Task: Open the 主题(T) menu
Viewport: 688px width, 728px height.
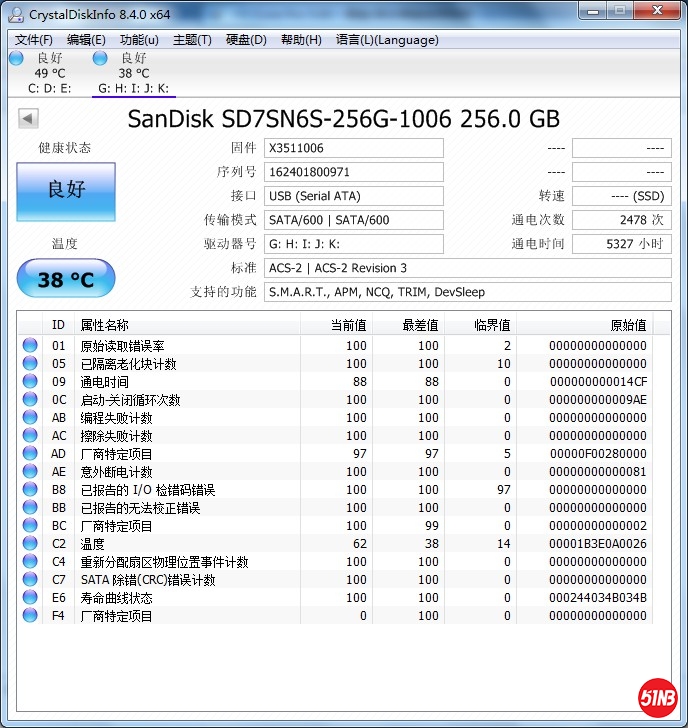Action: tap(192, 40)
